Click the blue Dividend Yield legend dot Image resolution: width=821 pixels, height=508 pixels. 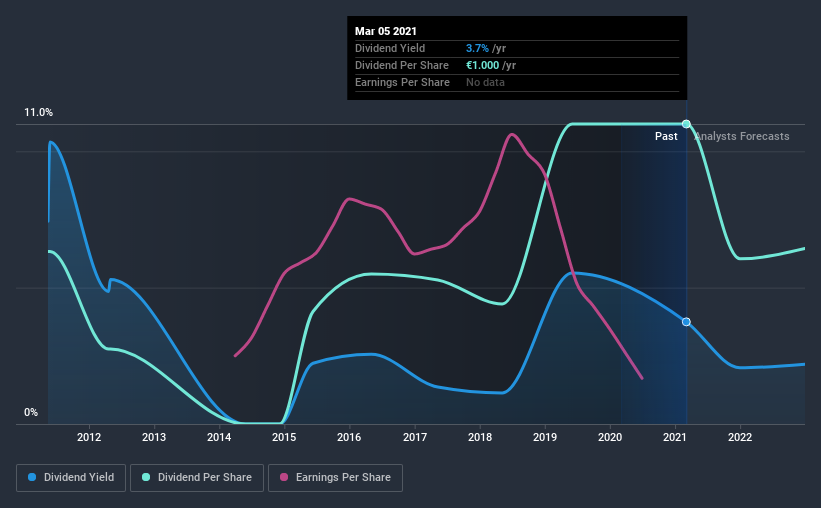coord(32,477)
